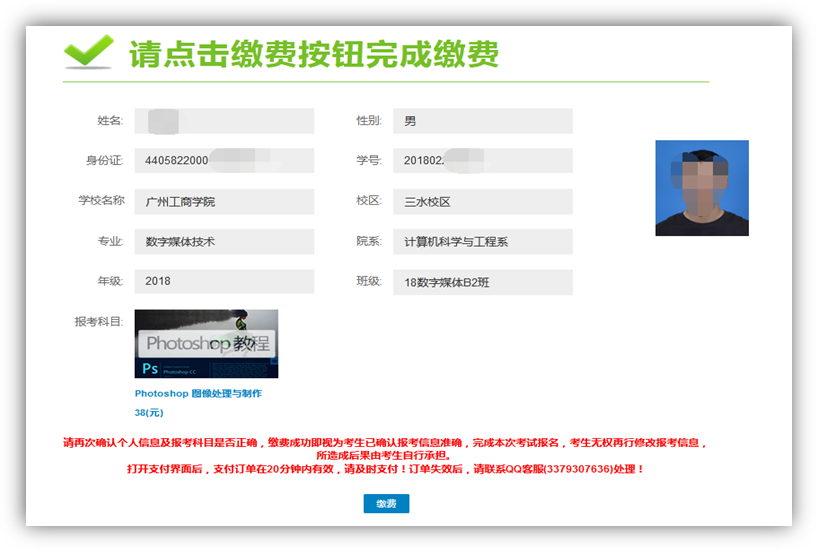Viewport: 816px width, 551px height.
Task: Click the 学号 student number field
Action: (x=482, y=161)
